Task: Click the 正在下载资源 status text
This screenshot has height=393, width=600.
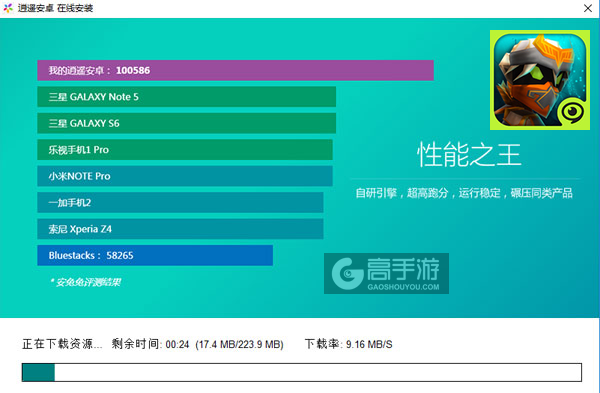Action: [x=62, y=344]
